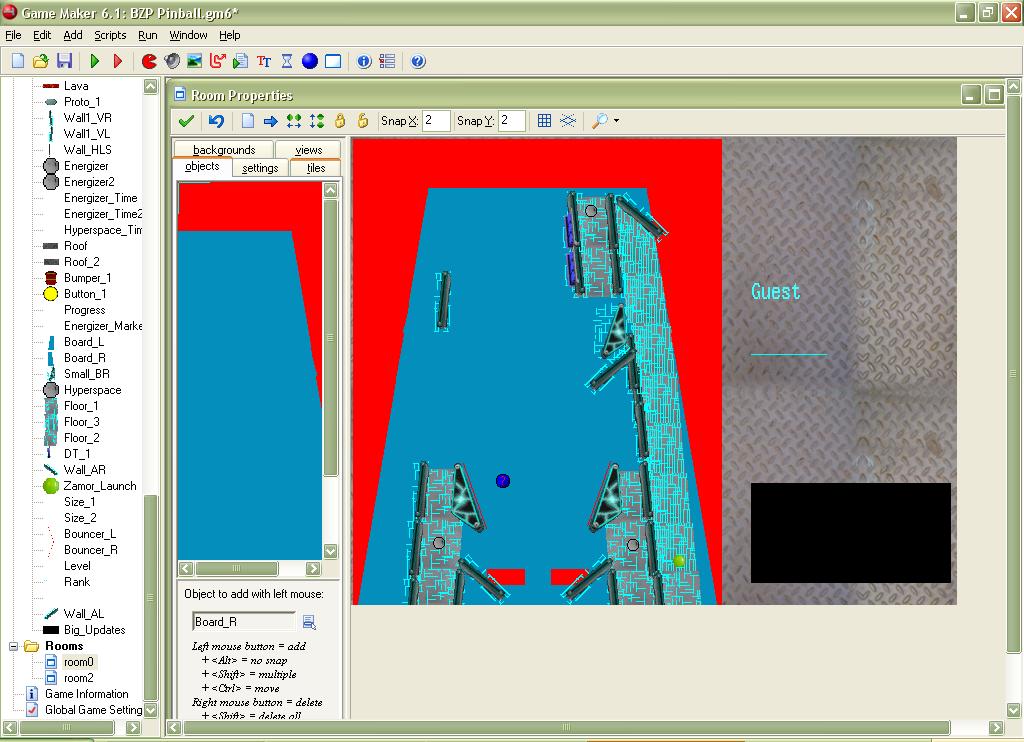This screenshot has height=742, width=1024.
Task: Open the Run menu
Action: point(148,35)
